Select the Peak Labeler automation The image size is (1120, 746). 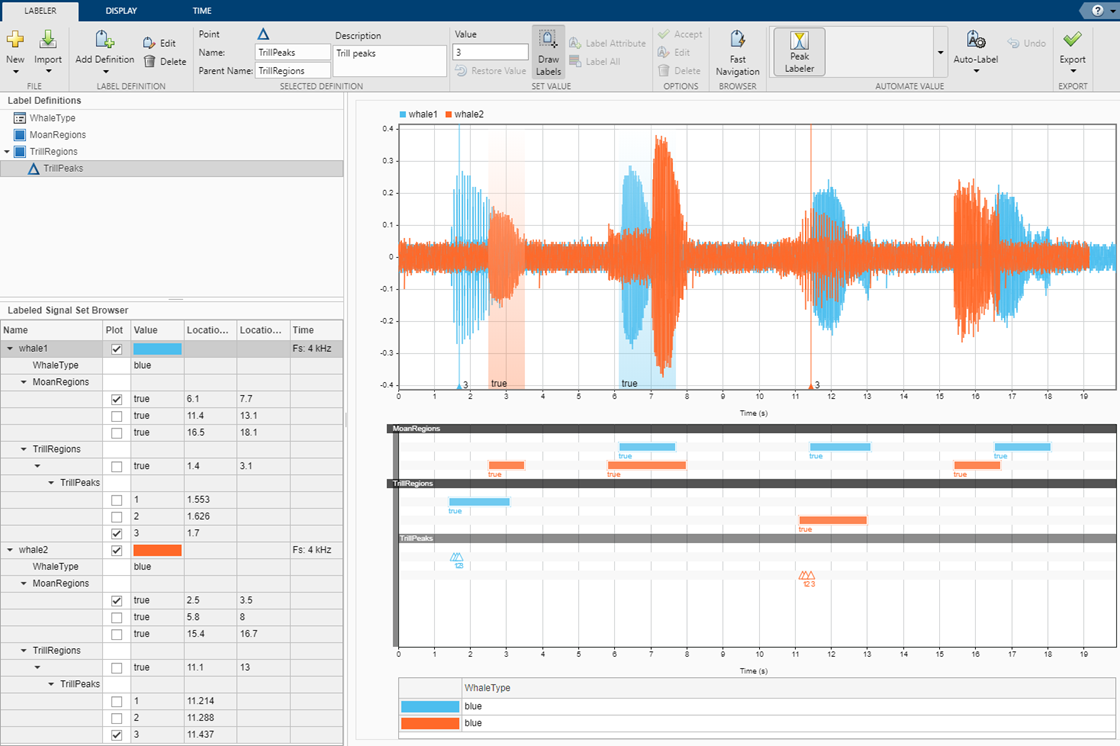pos(799,51)
